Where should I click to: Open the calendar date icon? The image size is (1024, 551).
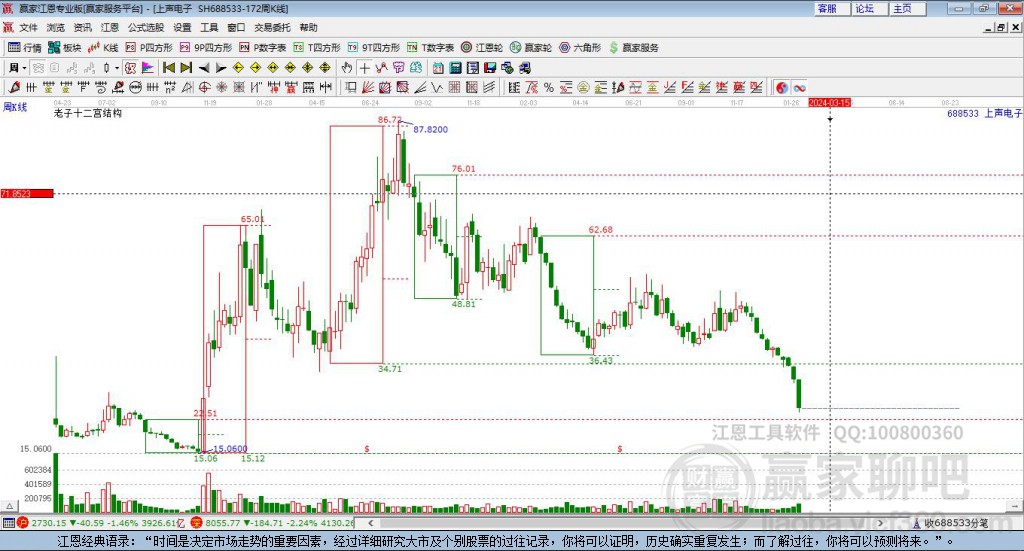(x=438, y=68)
